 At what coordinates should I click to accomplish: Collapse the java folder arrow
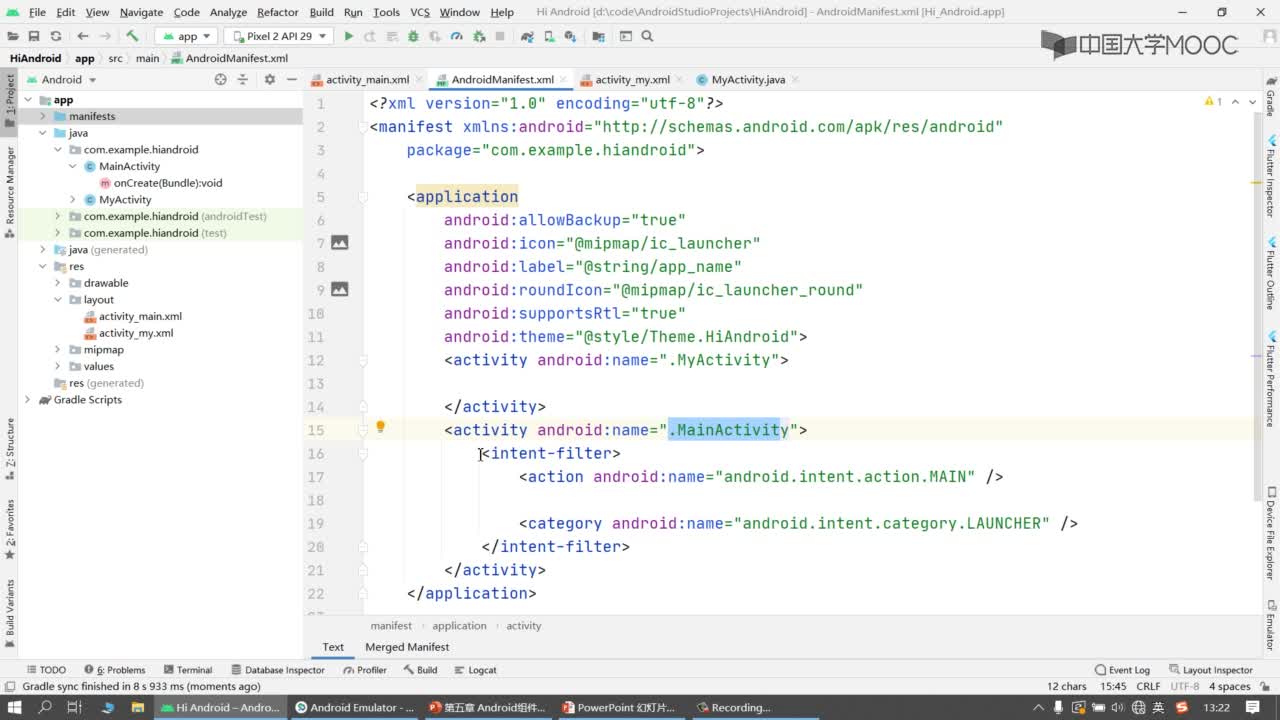pyautogui.click(x=43, y=133)
